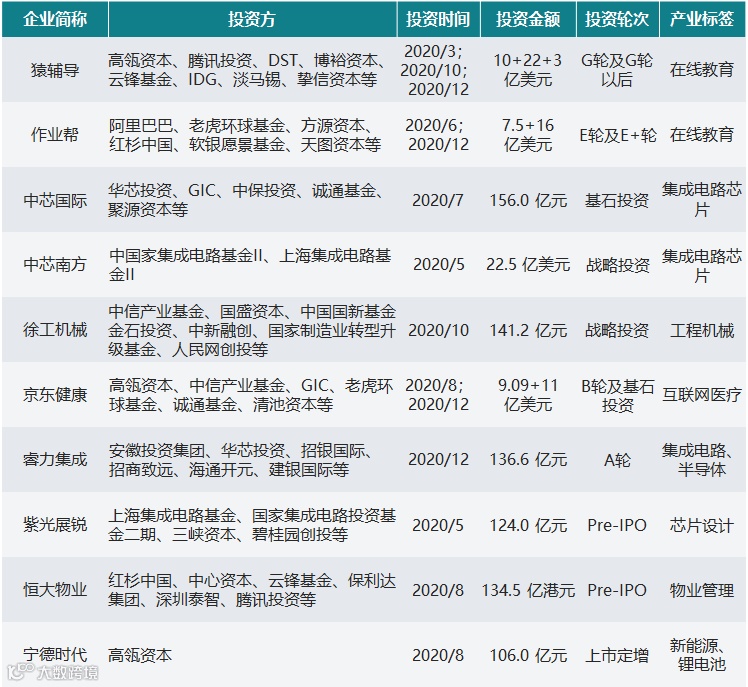Click the B轮及基石投资 round cell
Viewport: 748px width, 687px height.
pyautogui.click(x=617, y=396)
